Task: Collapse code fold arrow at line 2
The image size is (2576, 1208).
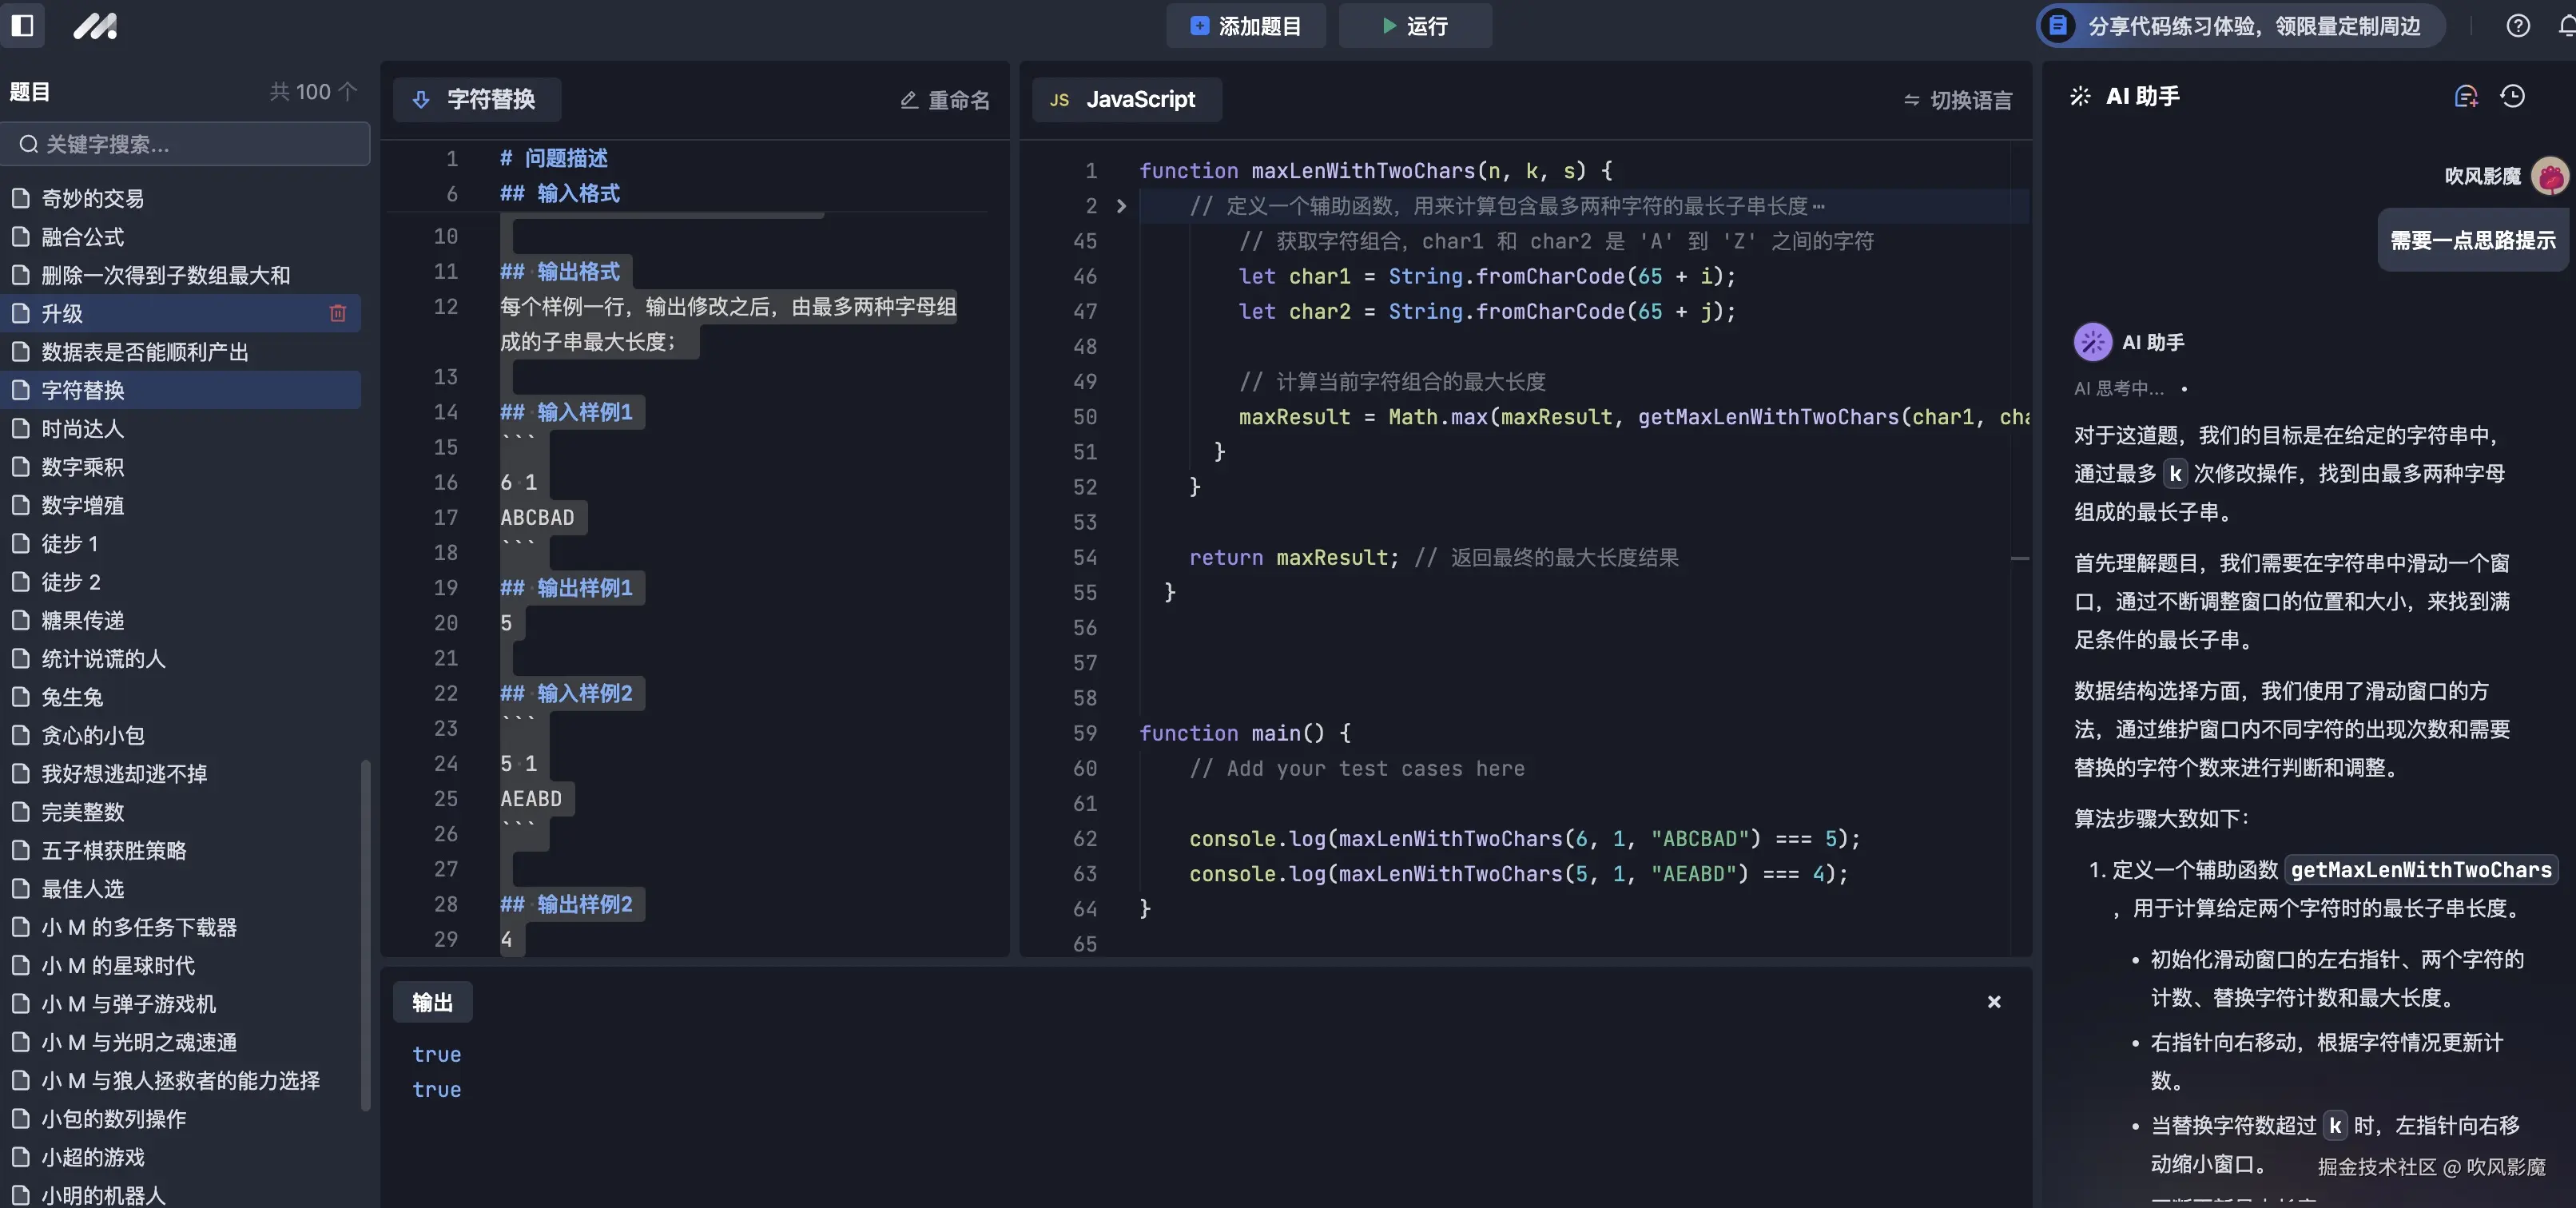Action: click(1121, 206)
